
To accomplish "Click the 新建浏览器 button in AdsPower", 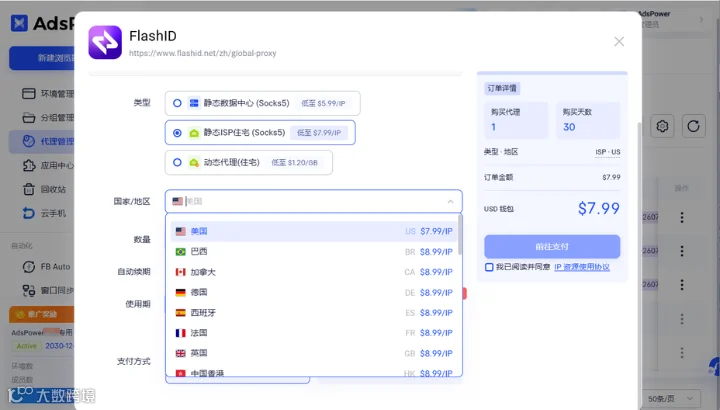I will pos(42,58).
